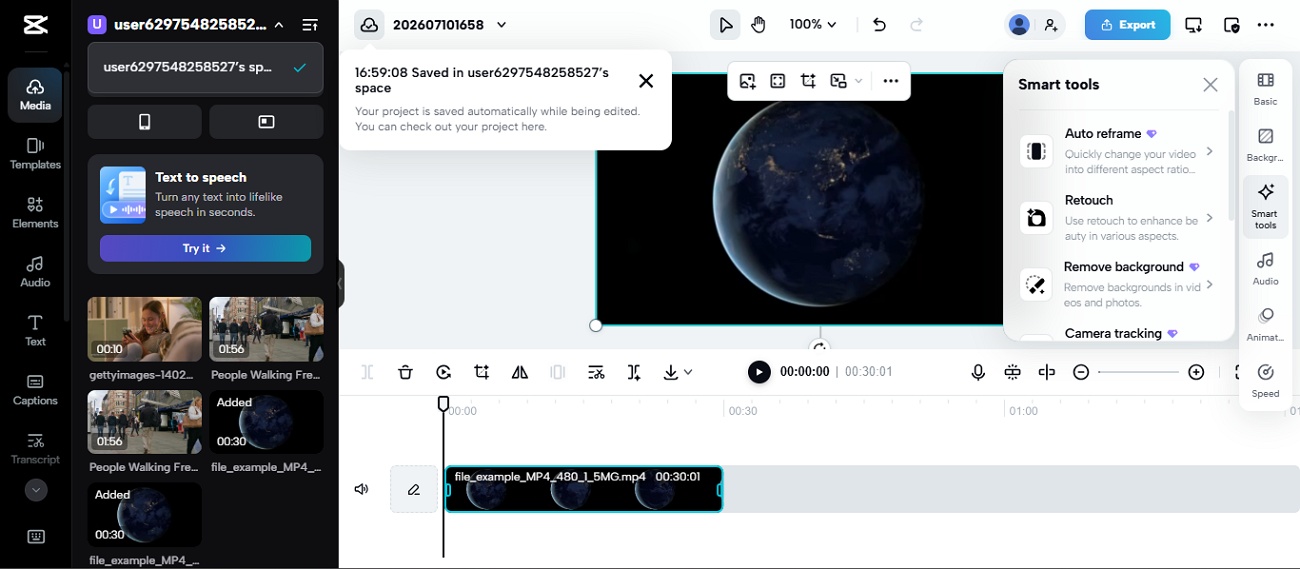Open the user avatar profile
The height and width of the screenshot is (569, 1300).
click(x=1019, y=25)
